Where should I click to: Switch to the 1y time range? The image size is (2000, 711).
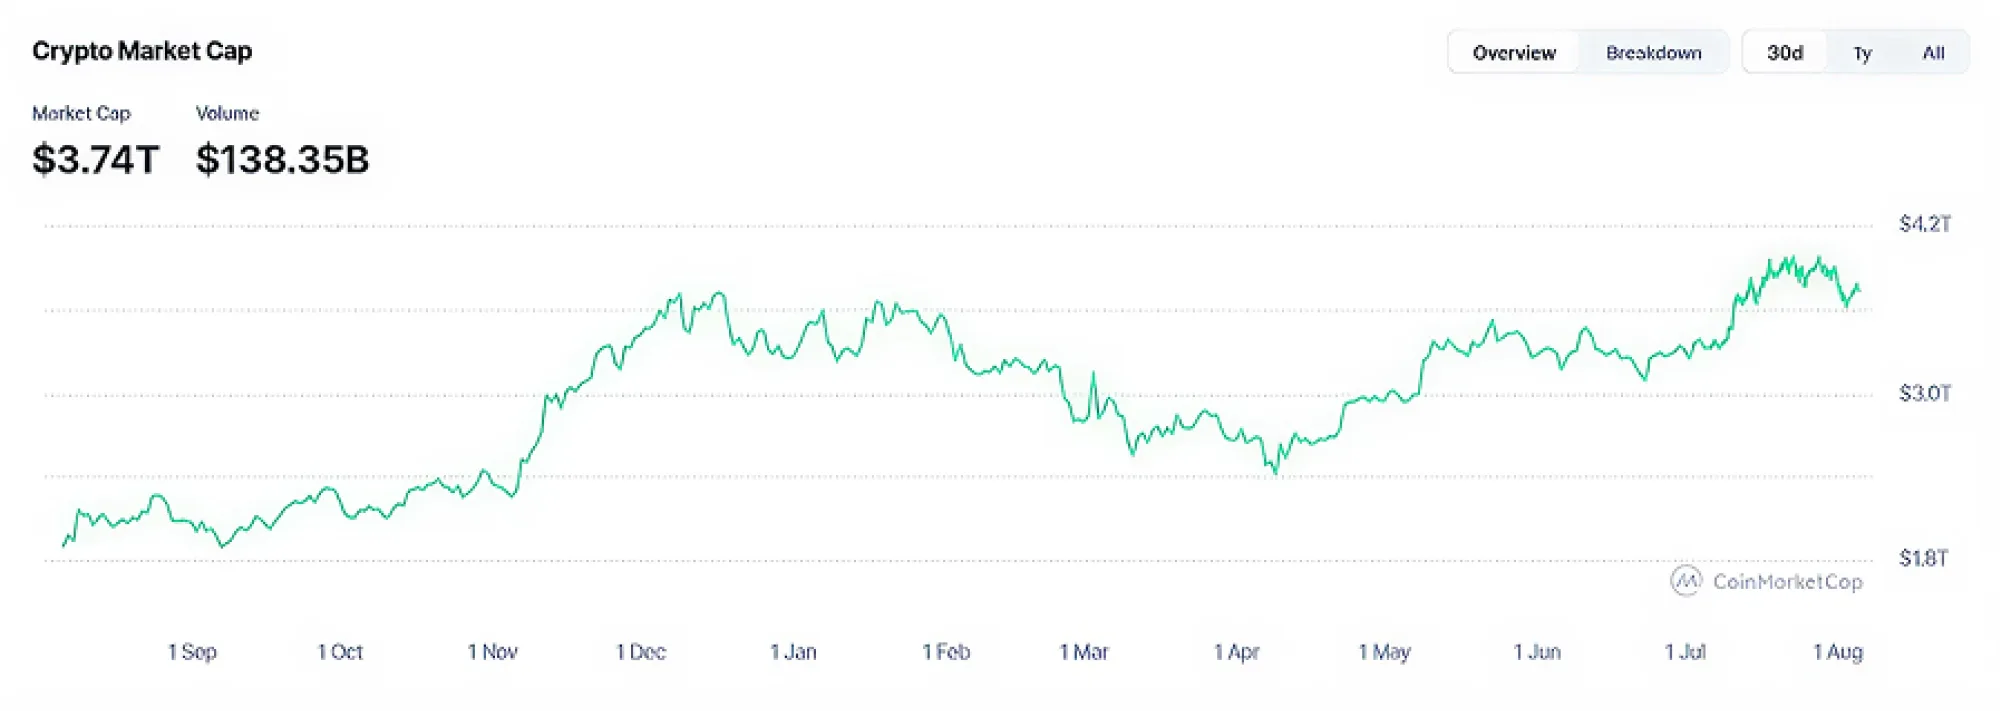[1863, 53]
